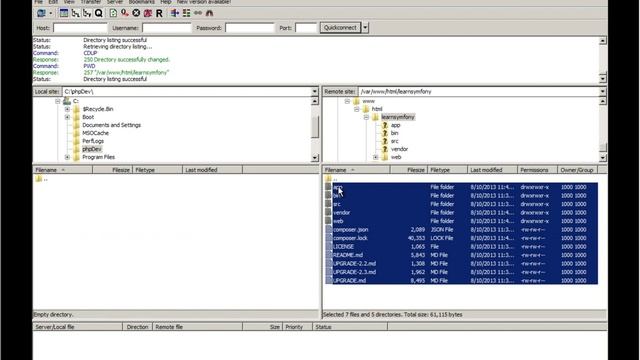The image size is (640, 360).
Task: Expand the $Recycle.Bin folder node
Action: [x=67, y=109]
